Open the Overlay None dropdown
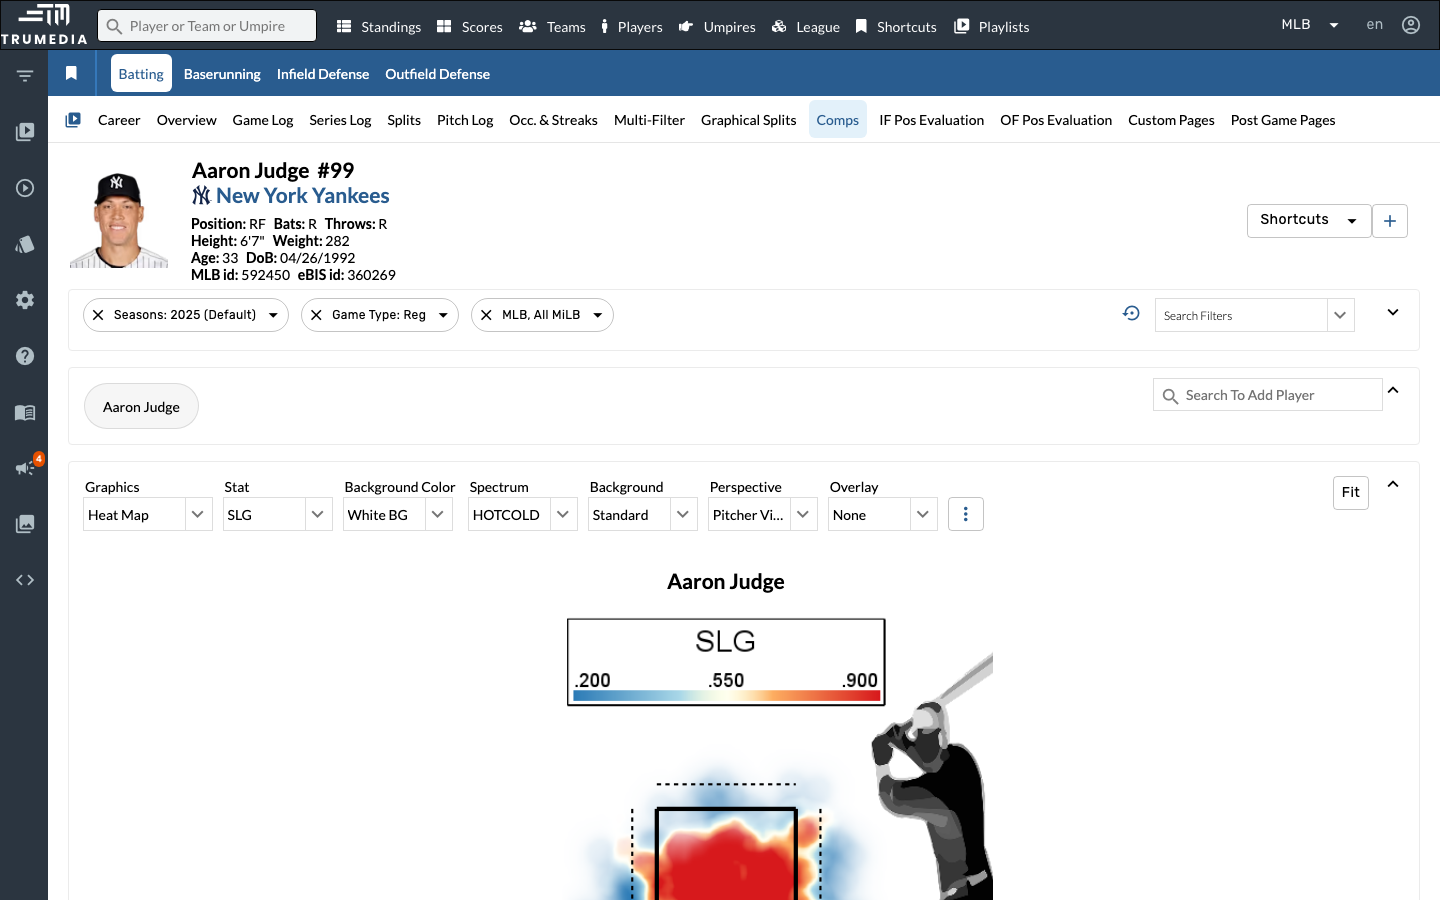Image resolution: width=1440 pixels, height=900 pixels. click(x=883, y=514)
